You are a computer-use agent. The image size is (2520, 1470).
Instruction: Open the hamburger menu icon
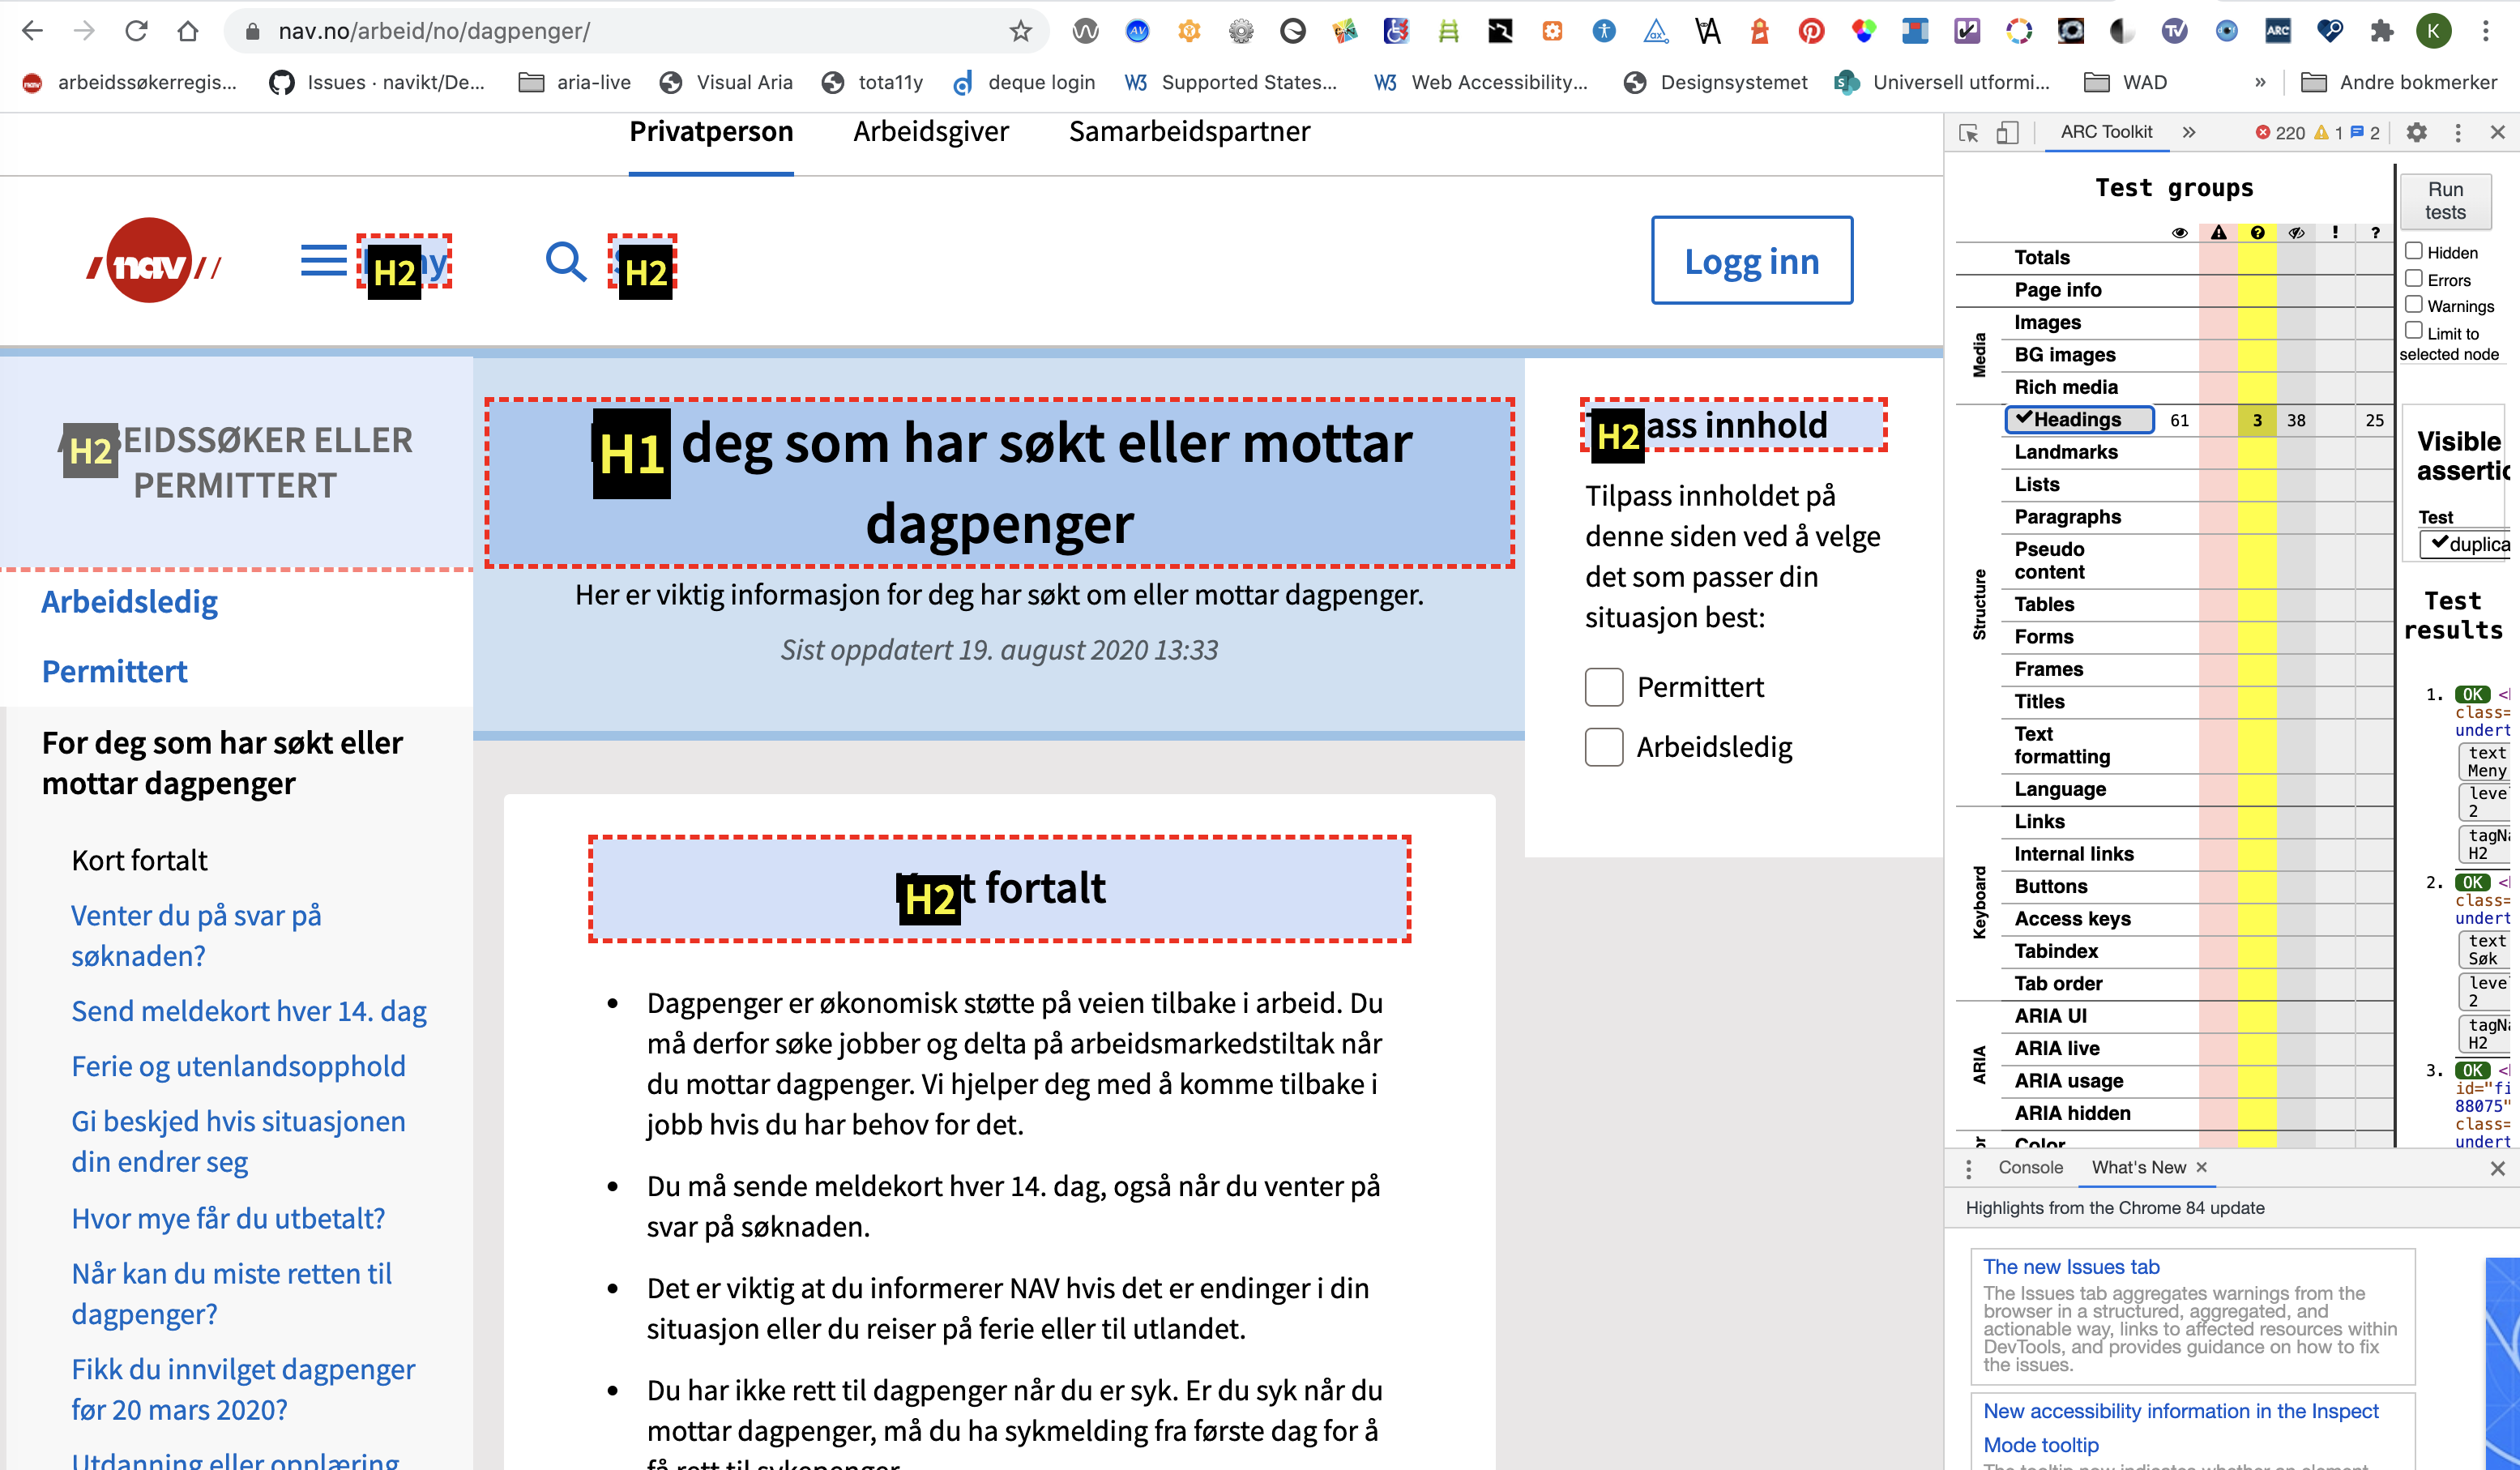tap(323, 262)
